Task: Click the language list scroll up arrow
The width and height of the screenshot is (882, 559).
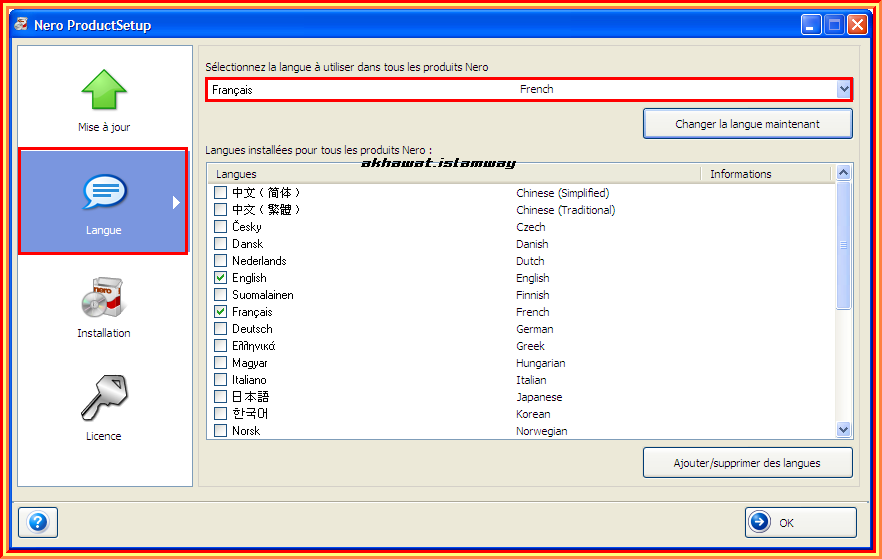Action: pyautogui.click(x=843, y=173)
